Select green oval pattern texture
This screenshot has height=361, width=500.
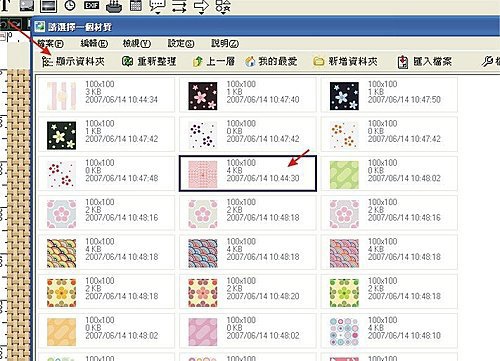389,173
